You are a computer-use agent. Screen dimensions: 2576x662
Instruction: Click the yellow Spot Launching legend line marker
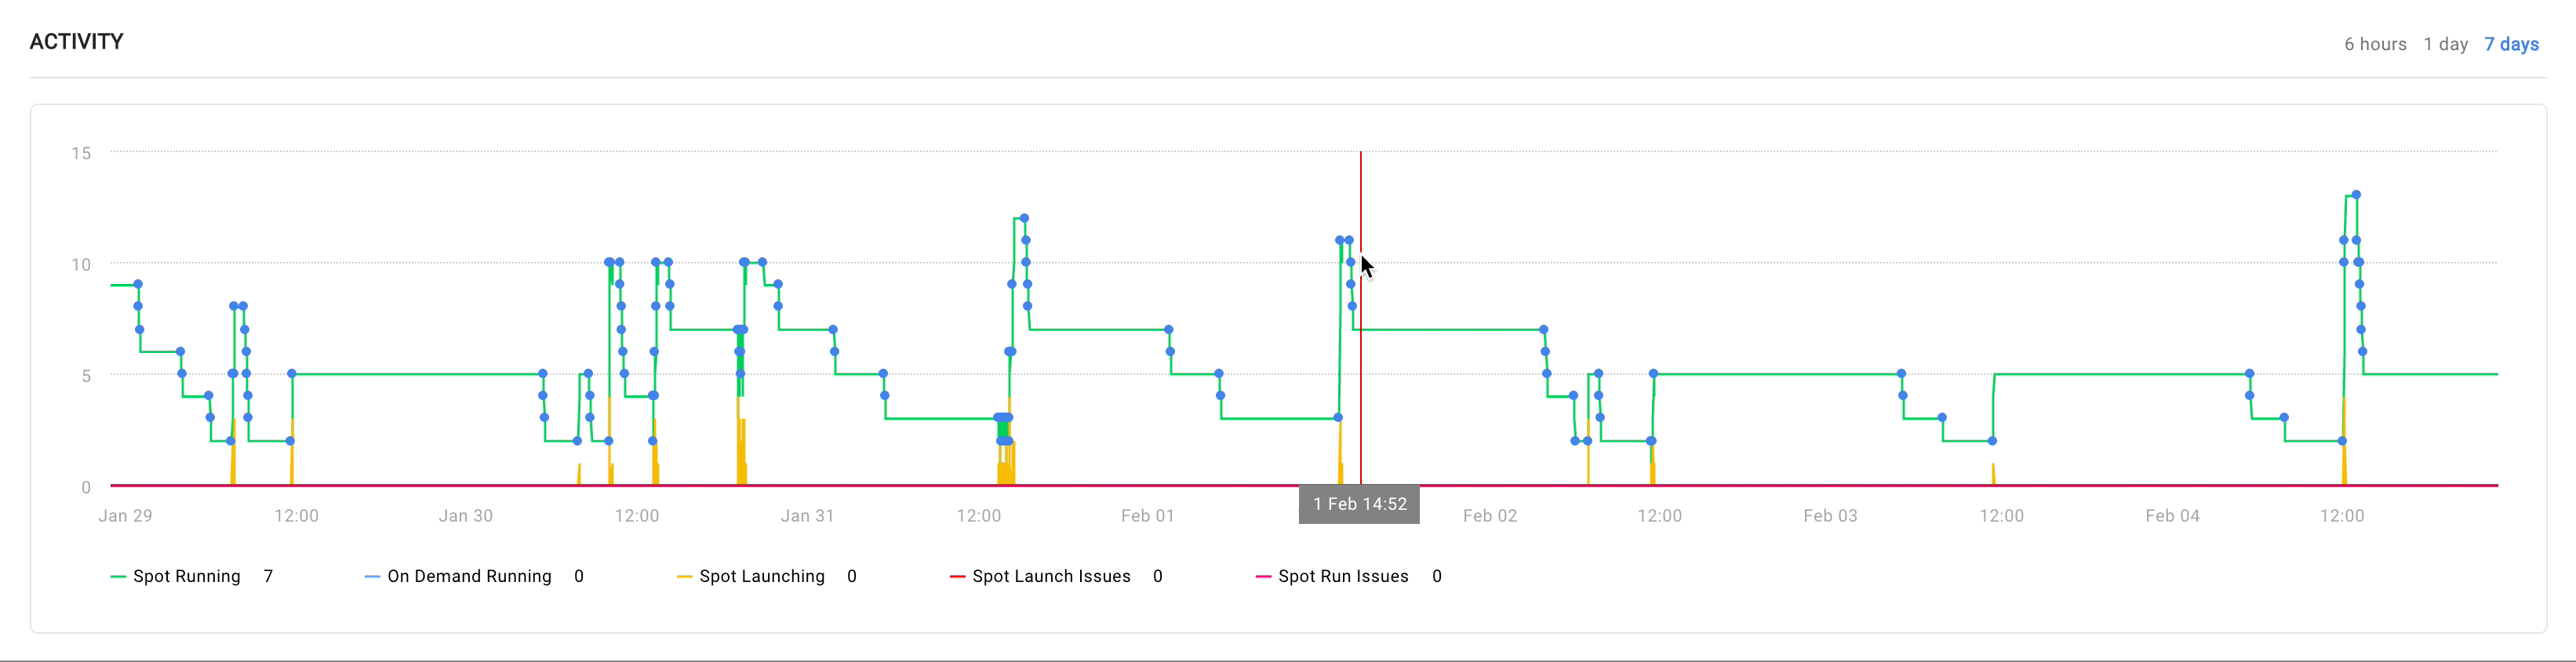pyautogui.click(x=684, y=577)
